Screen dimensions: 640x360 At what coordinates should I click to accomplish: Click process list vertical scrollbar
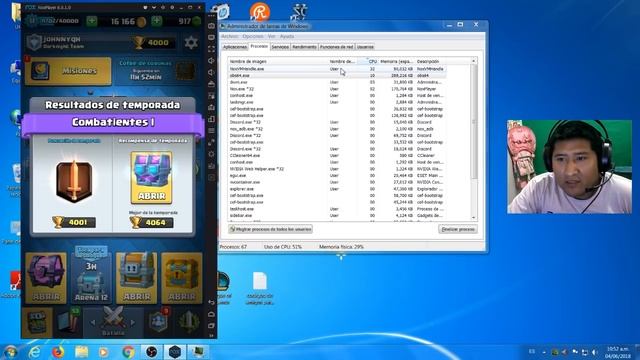(x=474, y=121)
